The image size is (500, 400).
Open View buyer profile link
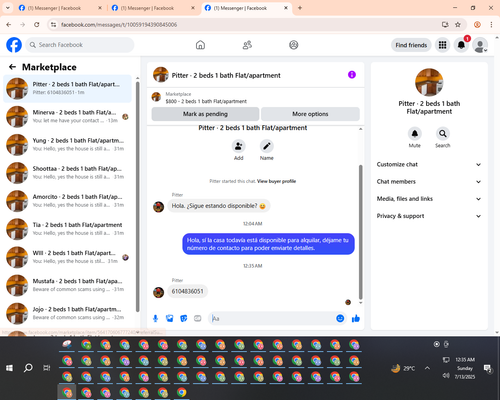point(276,181)
